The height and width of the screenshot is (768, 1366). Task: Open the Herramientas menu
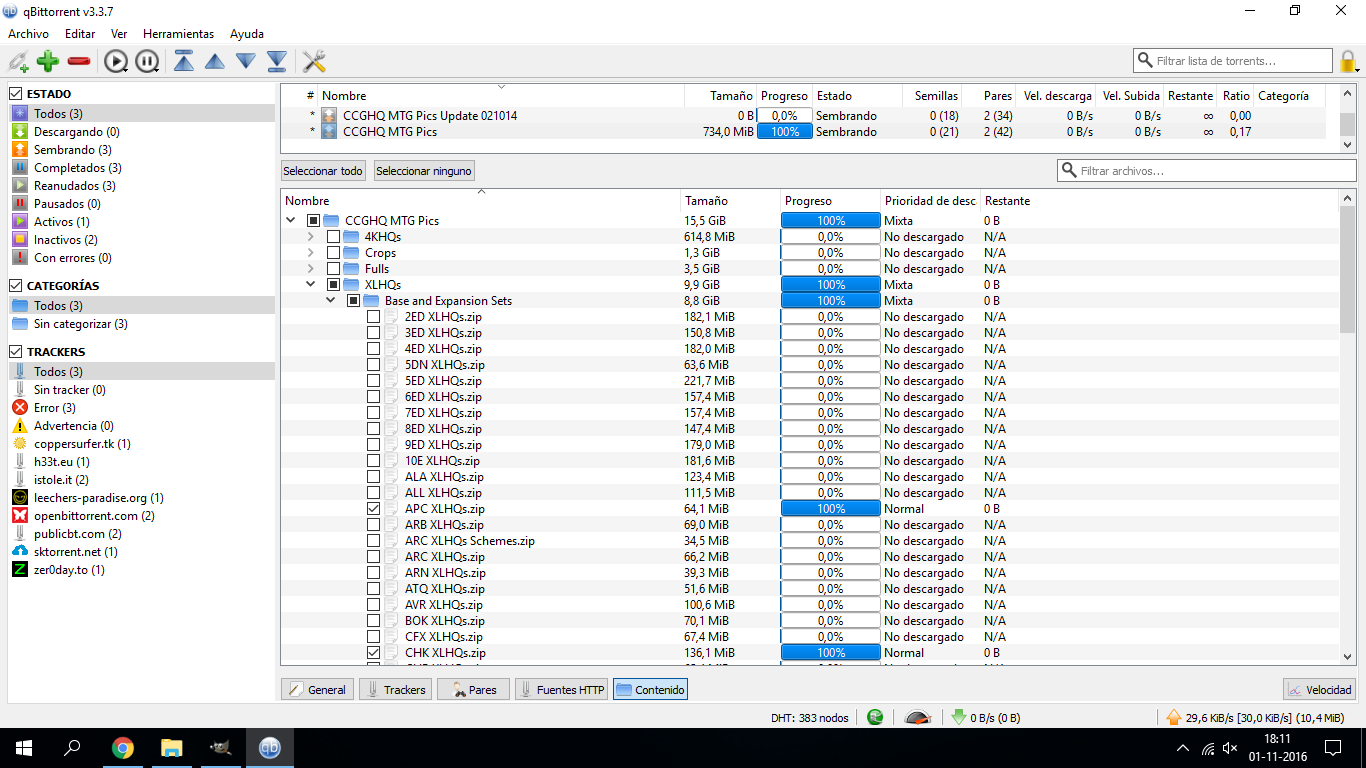point(178,34)
